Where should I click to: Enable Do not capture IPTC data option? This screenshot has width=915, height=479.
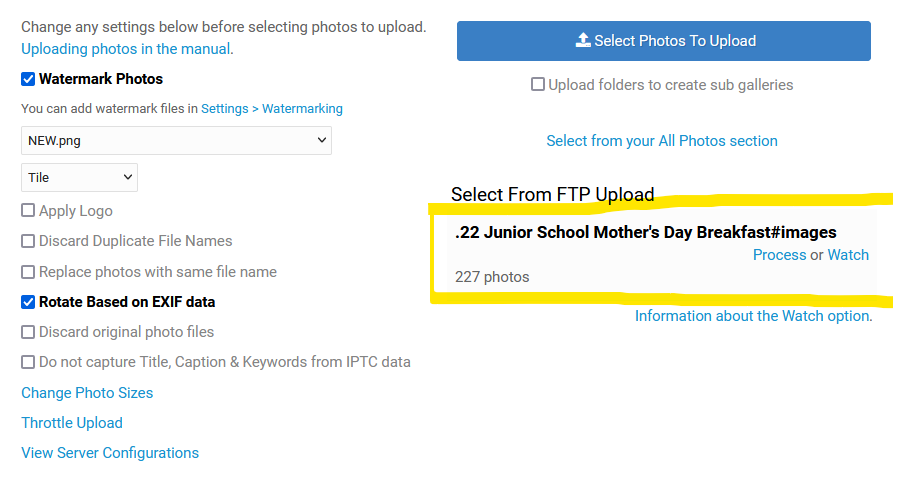tap(28, 362)
